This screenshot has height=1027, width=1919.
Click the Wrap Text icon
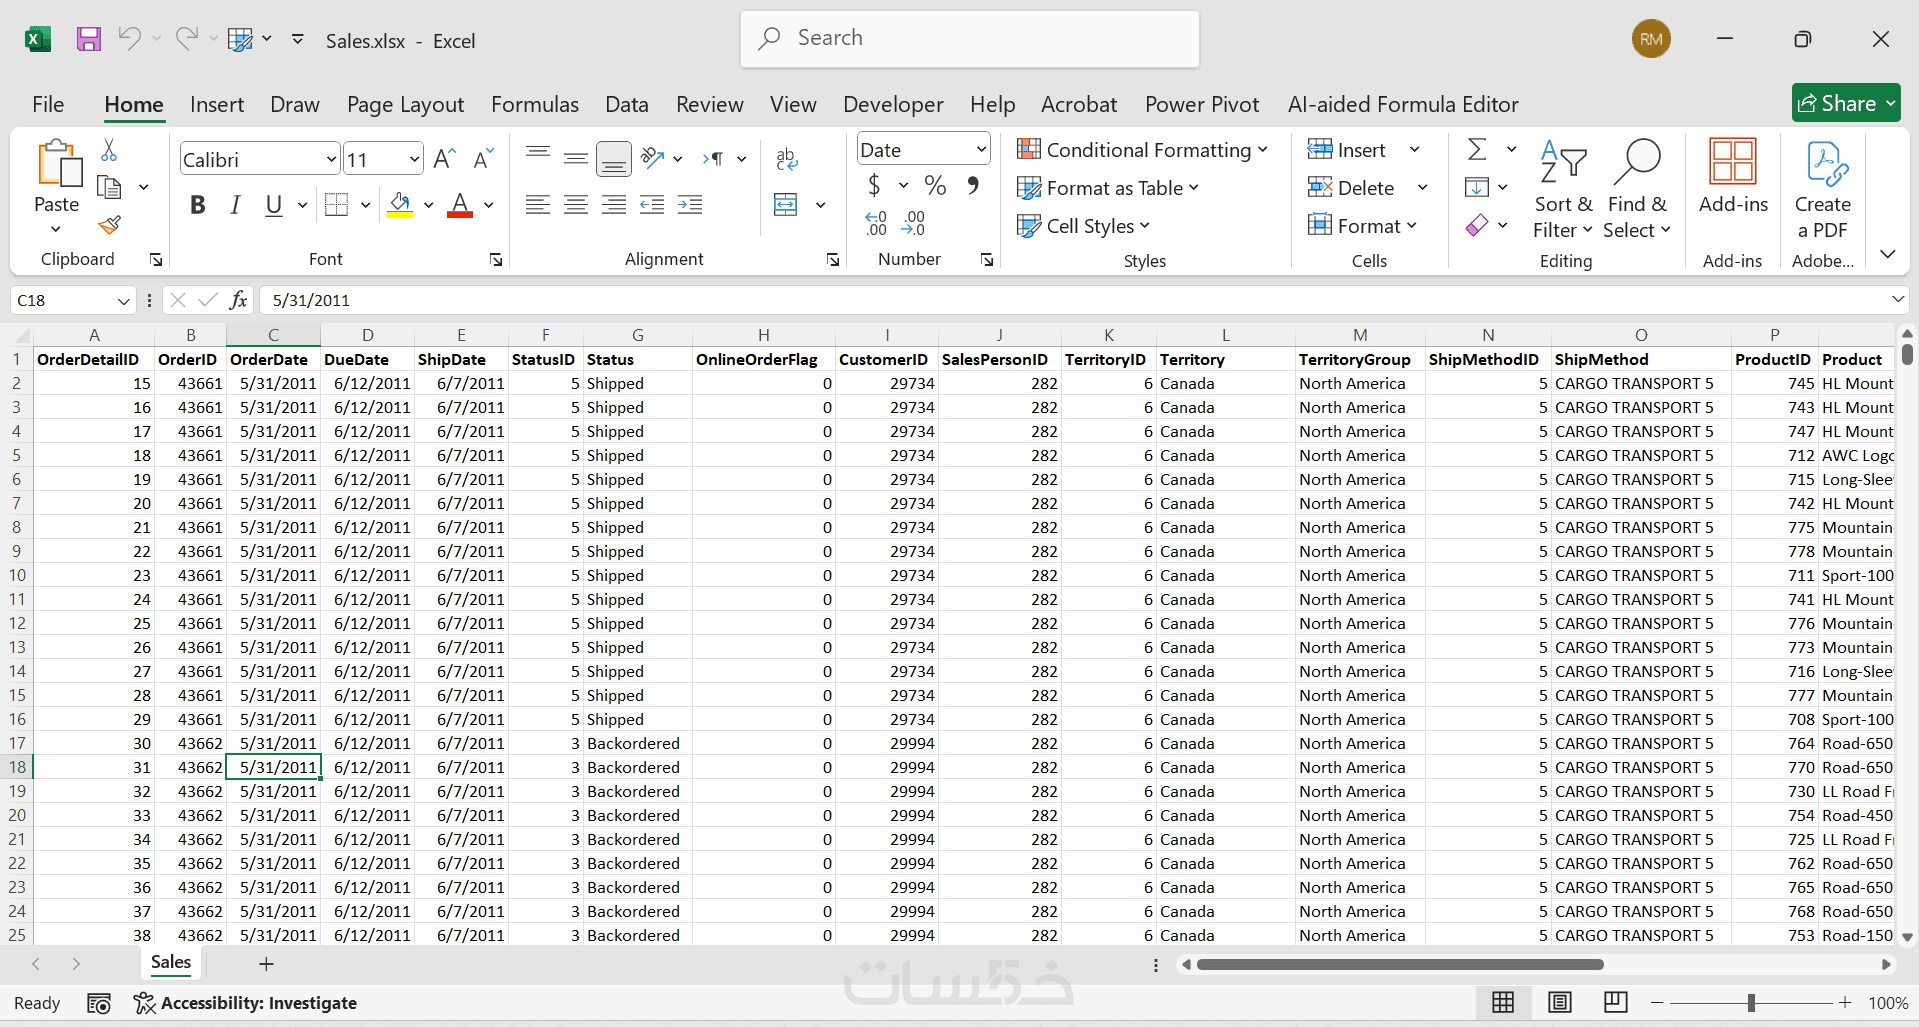coord(787,158)
